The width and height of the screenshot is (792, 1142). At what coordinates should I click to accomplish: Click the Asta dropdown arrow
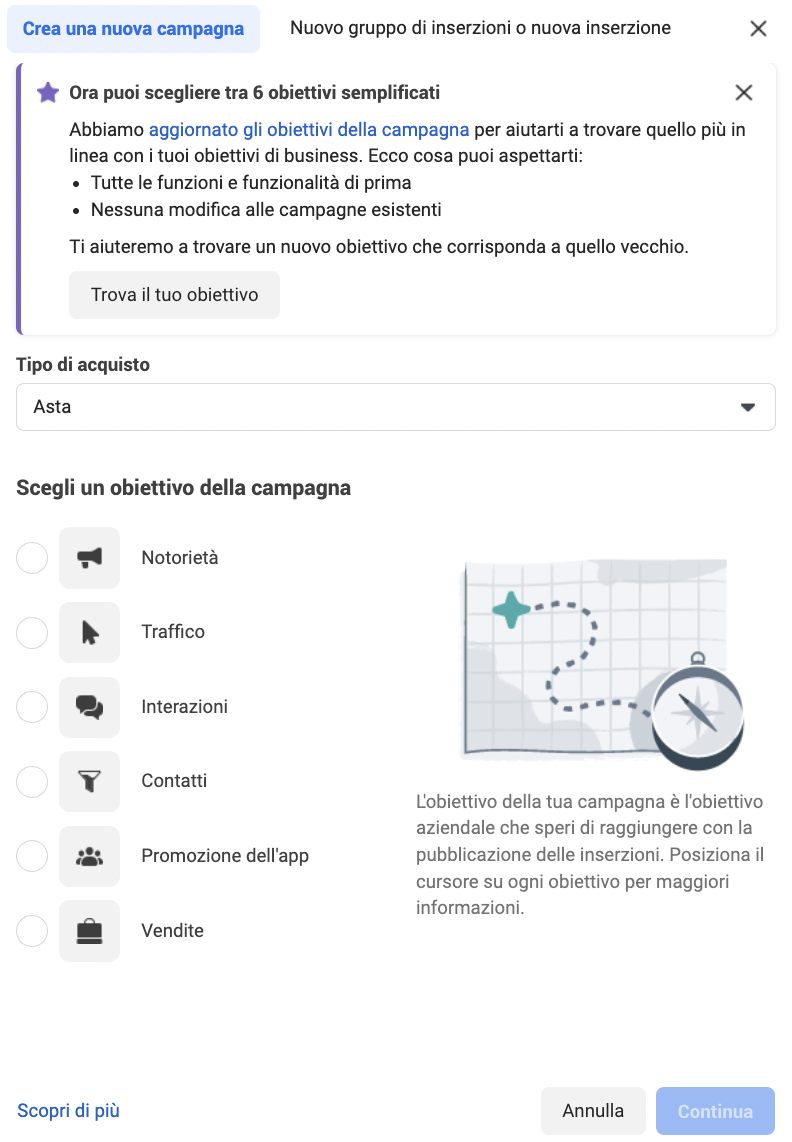pyautogui.click(x=747, y=407)
